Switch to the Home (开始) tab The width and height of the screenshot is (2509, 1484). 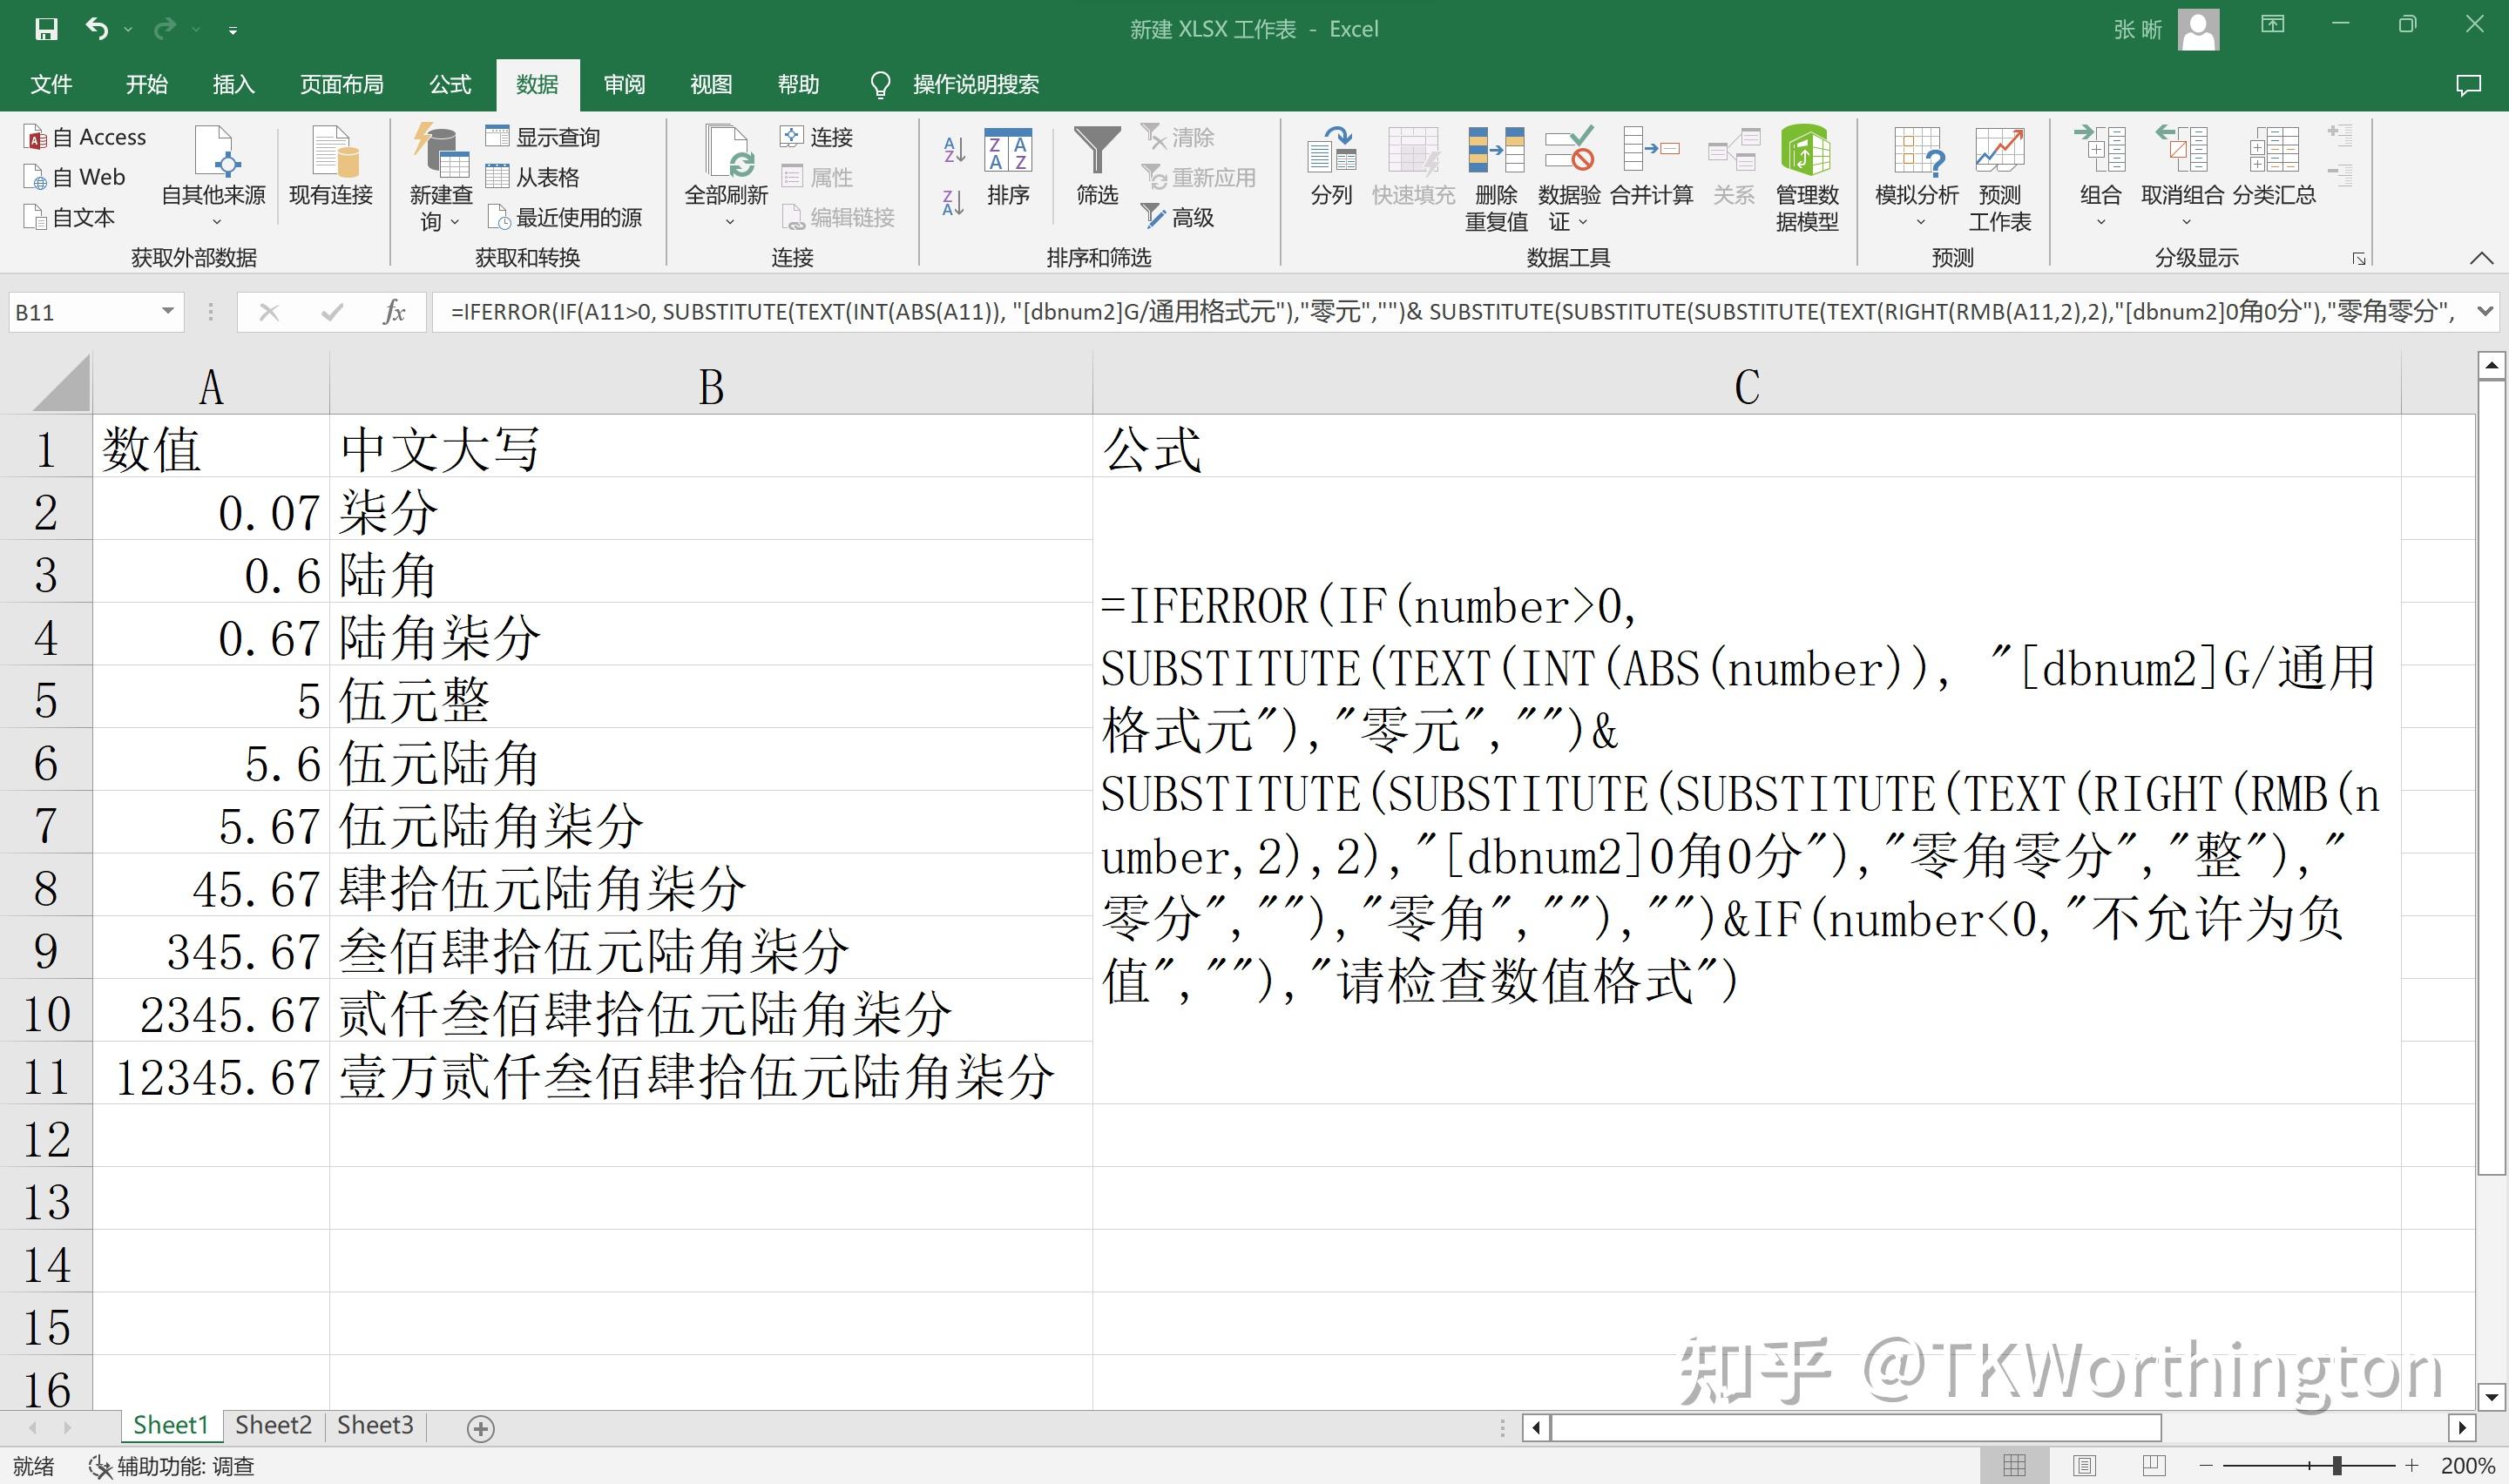pos(146,84)
